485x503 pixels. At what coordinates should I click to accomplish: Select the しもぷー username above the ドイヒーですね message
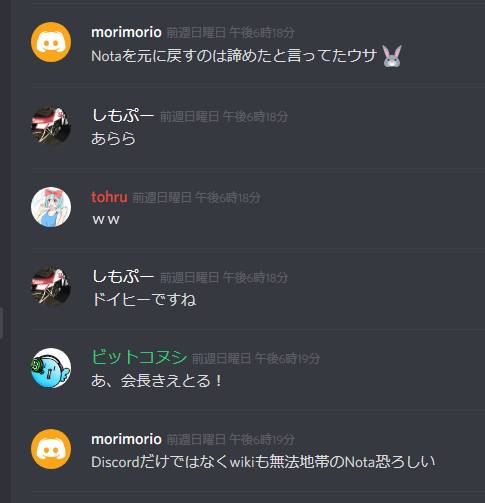[x=123, y=277]
